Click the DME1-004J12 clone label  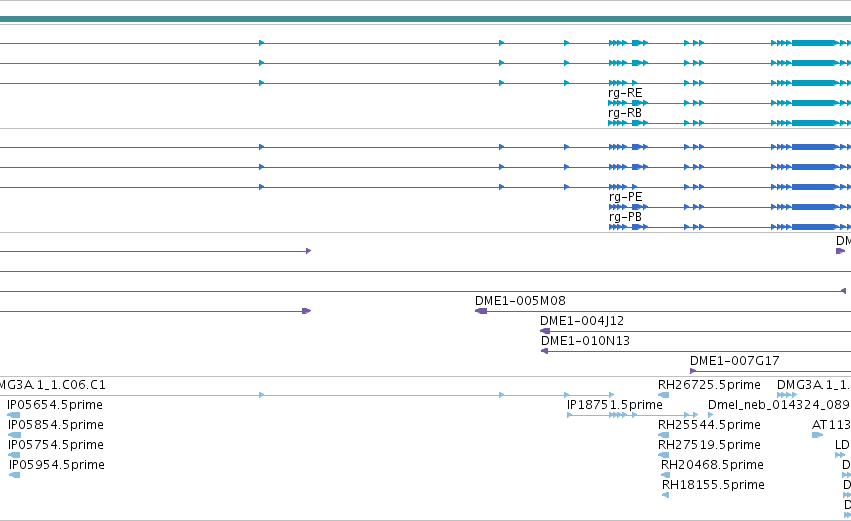pyautogui.click(x=582, y=321)
